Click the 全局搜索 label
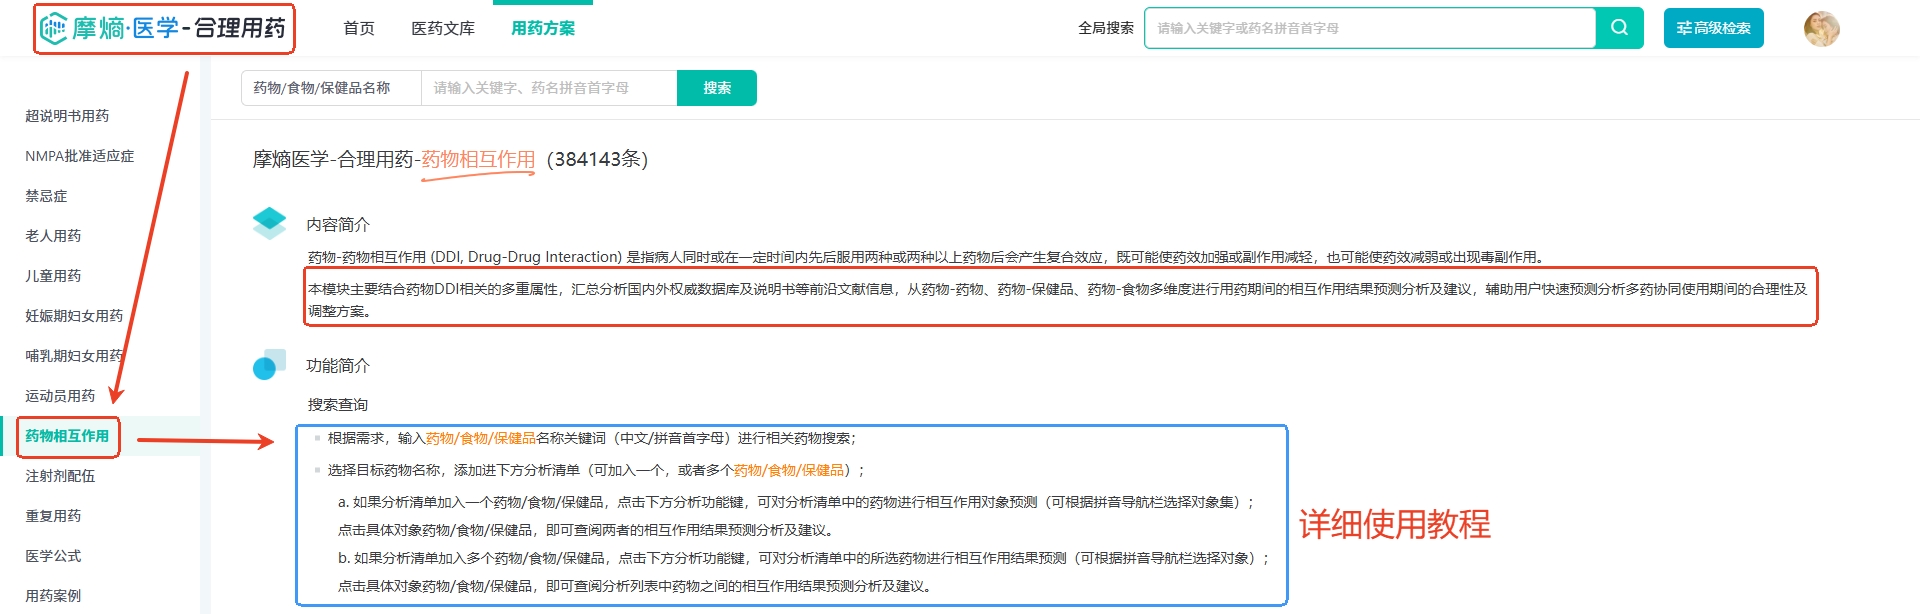The image size is (1920, 614). 1105,28
